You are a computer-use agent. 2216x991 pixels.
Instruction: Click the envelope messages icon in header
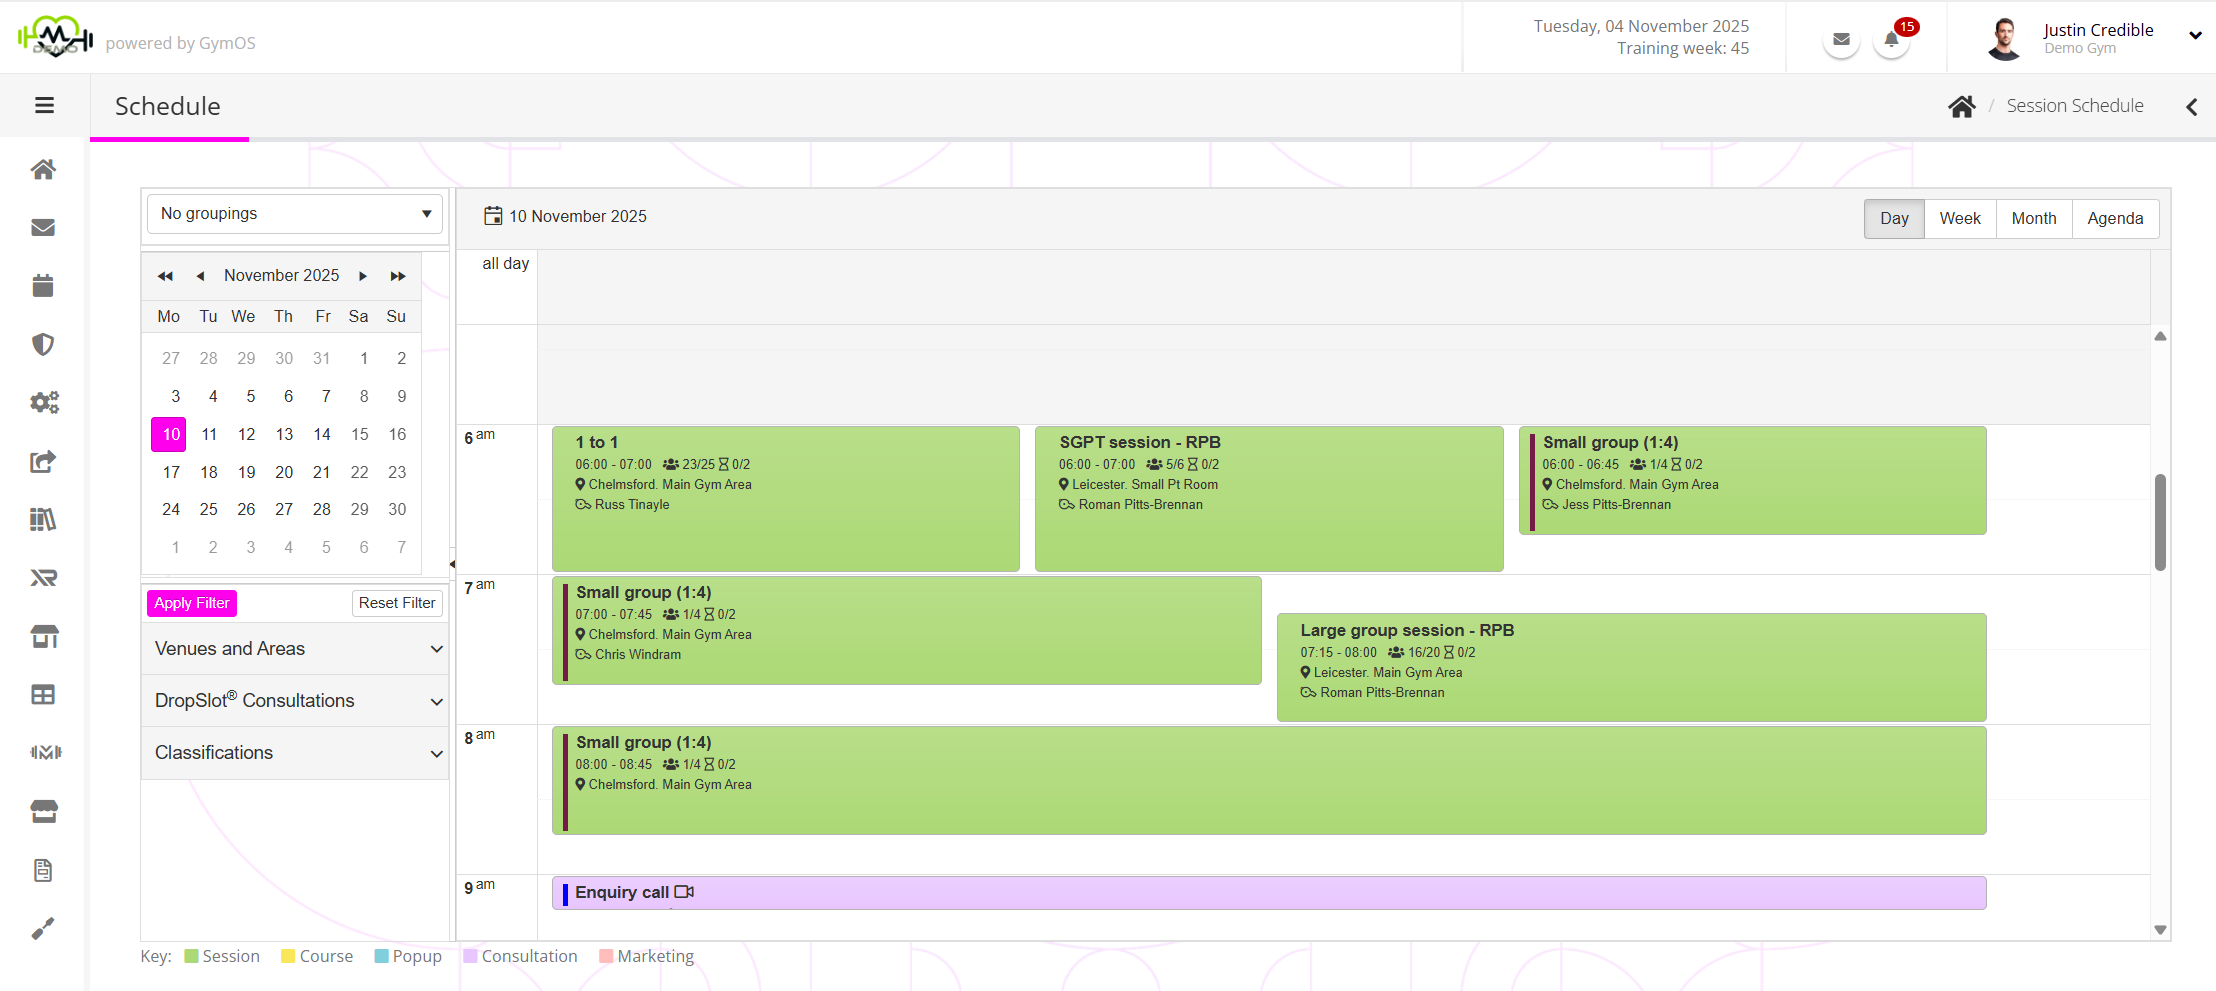(x=1841, y=40)
